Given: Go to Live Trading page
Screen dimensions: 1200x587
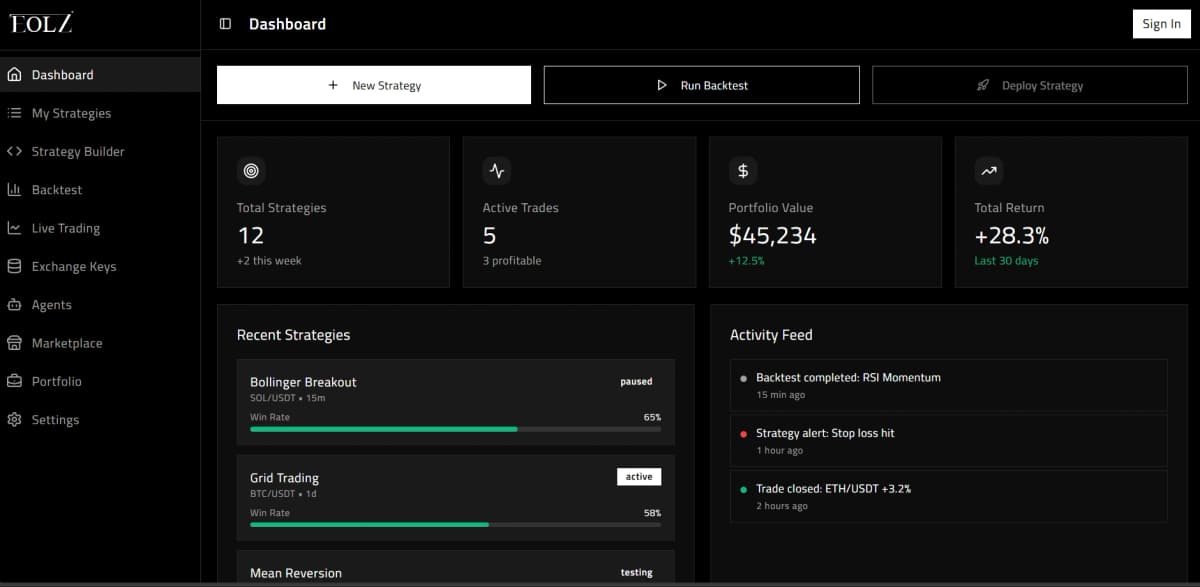Looking at the screenshot, I should [65, 228].
